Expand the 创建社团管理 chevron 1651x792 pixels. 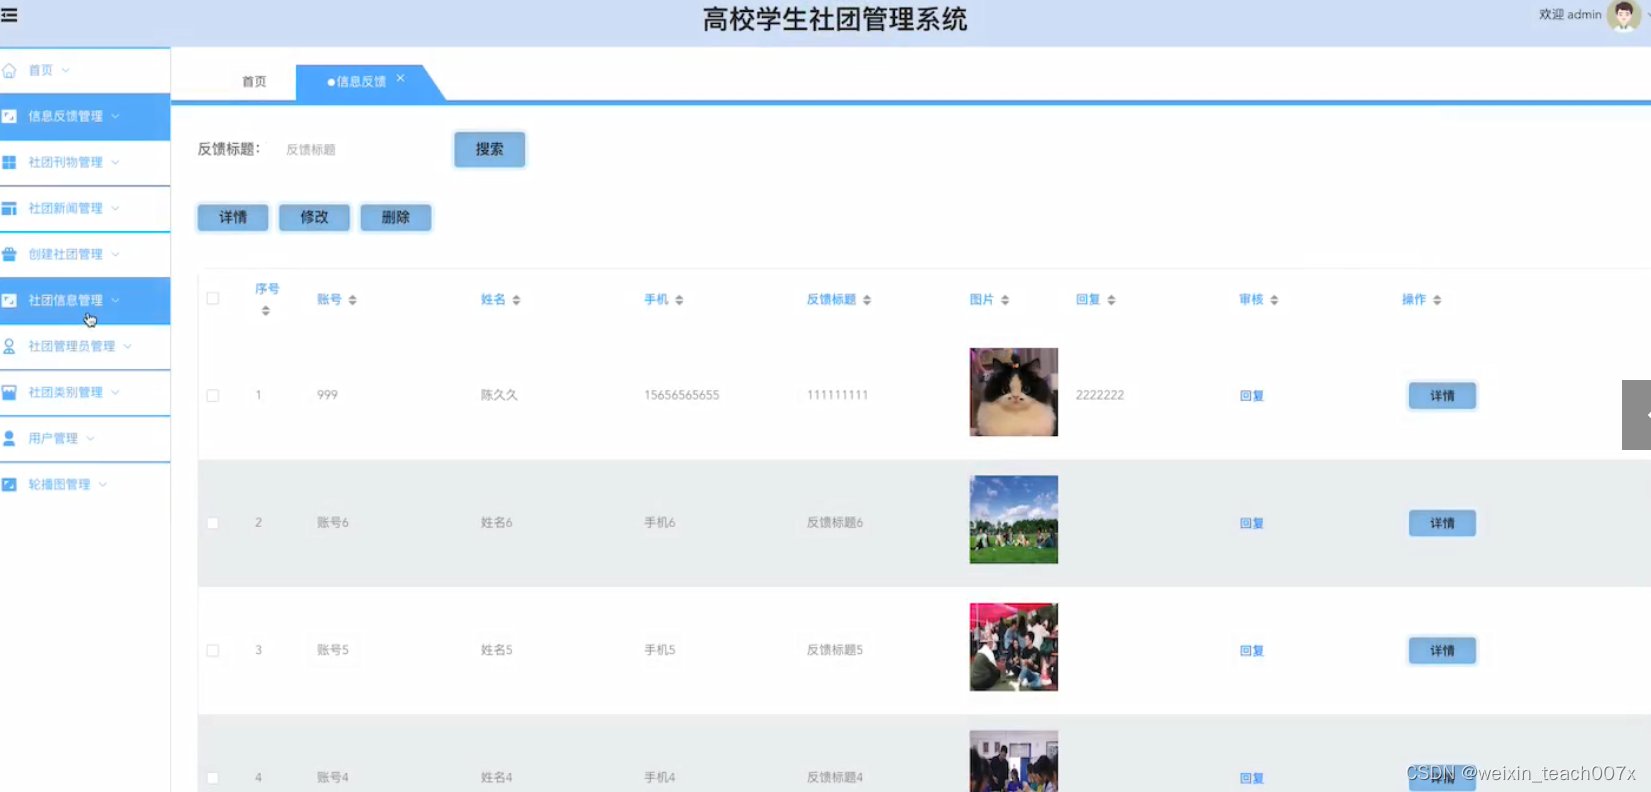[116, 254]
